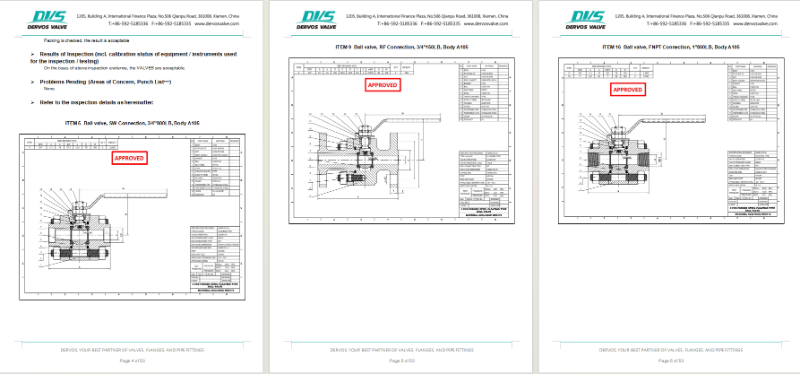The height and width of the screenshot is (374, 800).
Task: Click the 'Page 6 of 53' page number
Action: 671,361
